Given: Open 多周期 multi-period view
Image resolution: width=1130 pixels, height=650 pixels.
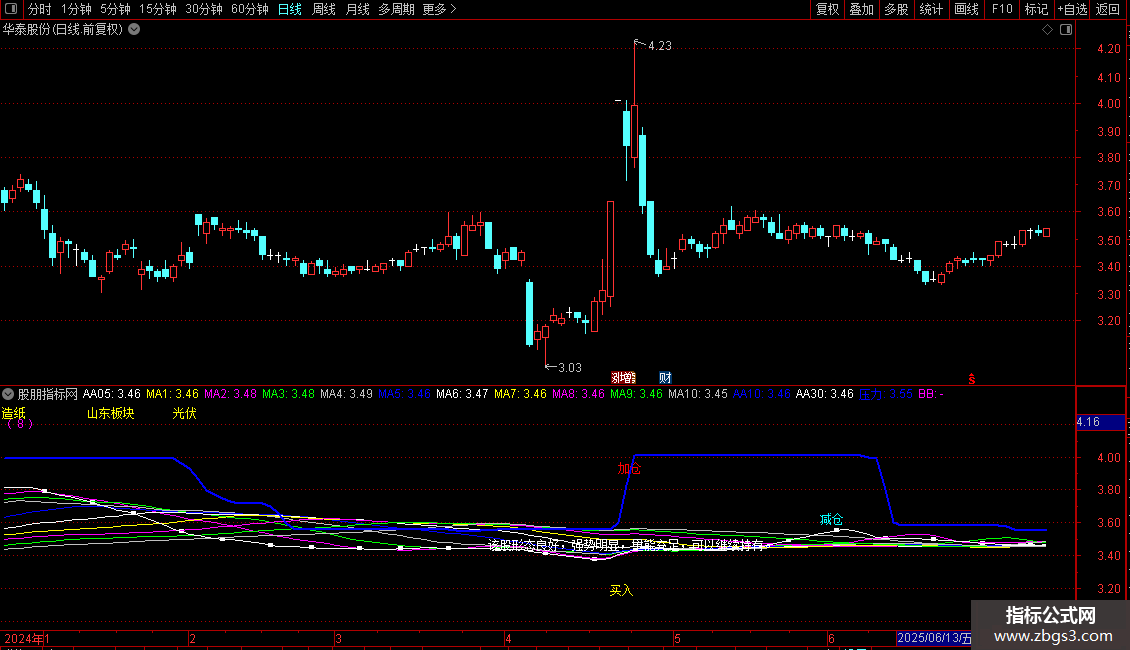Looking at the screenshot, I should click(x=396, y=9).
